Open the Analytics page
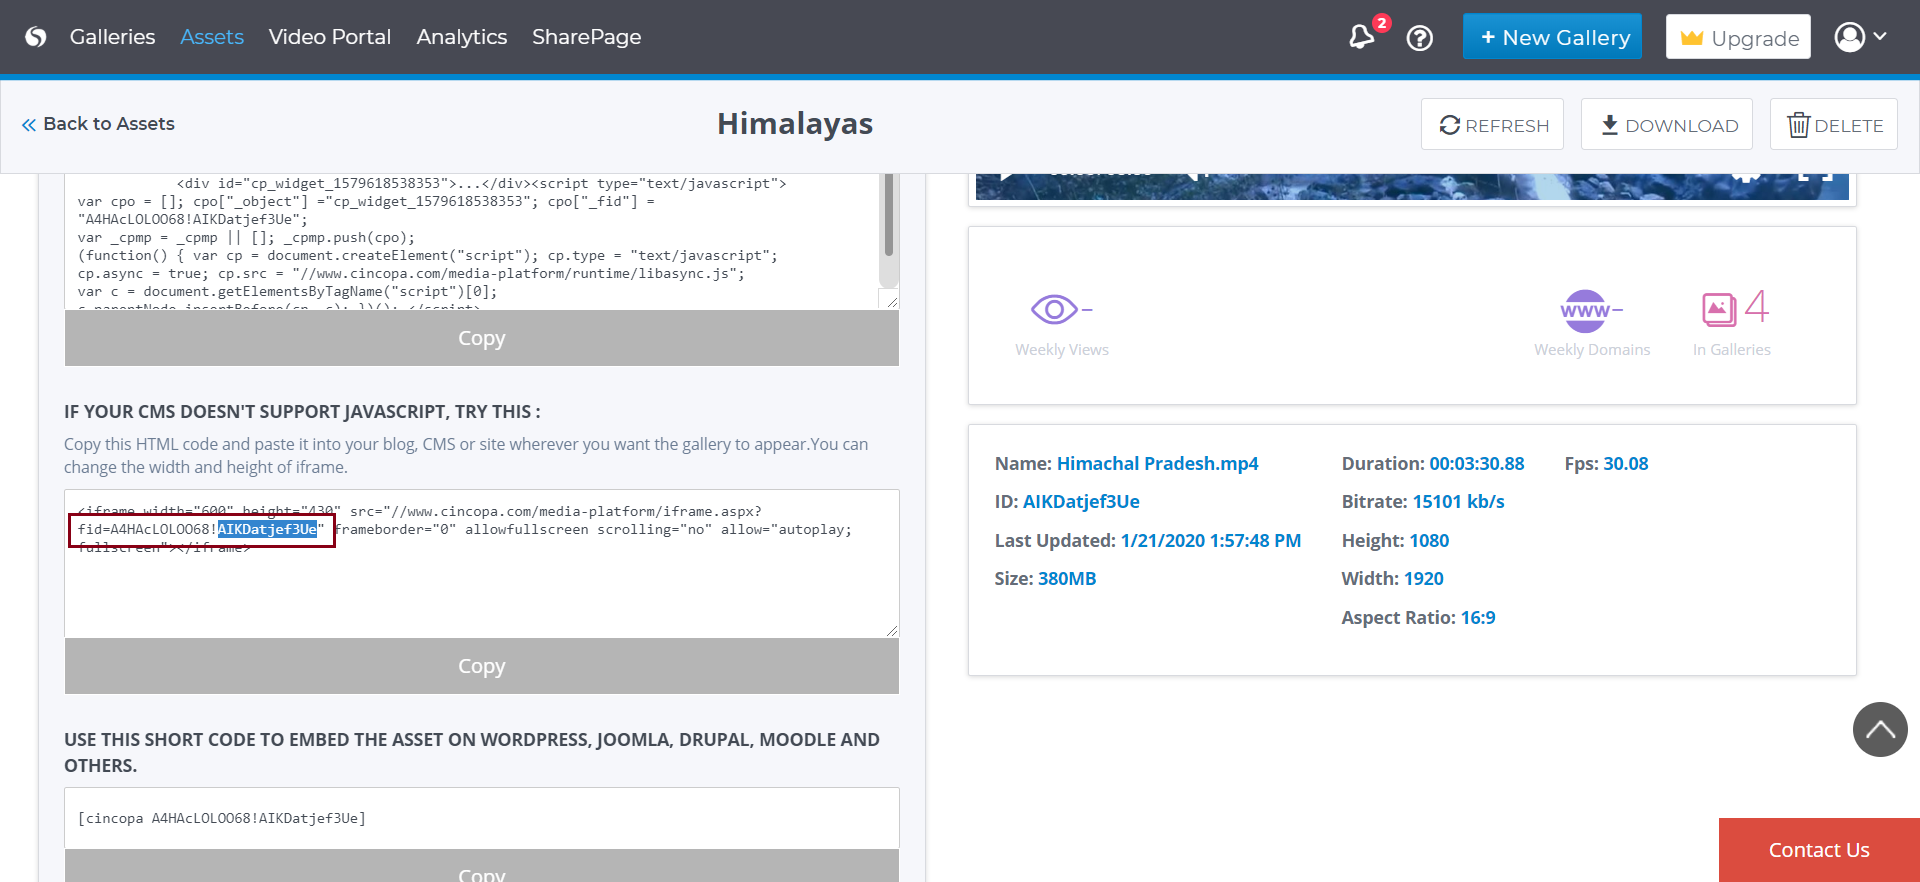This screenshot has width=1920, height=882. [x=461, y=37]
